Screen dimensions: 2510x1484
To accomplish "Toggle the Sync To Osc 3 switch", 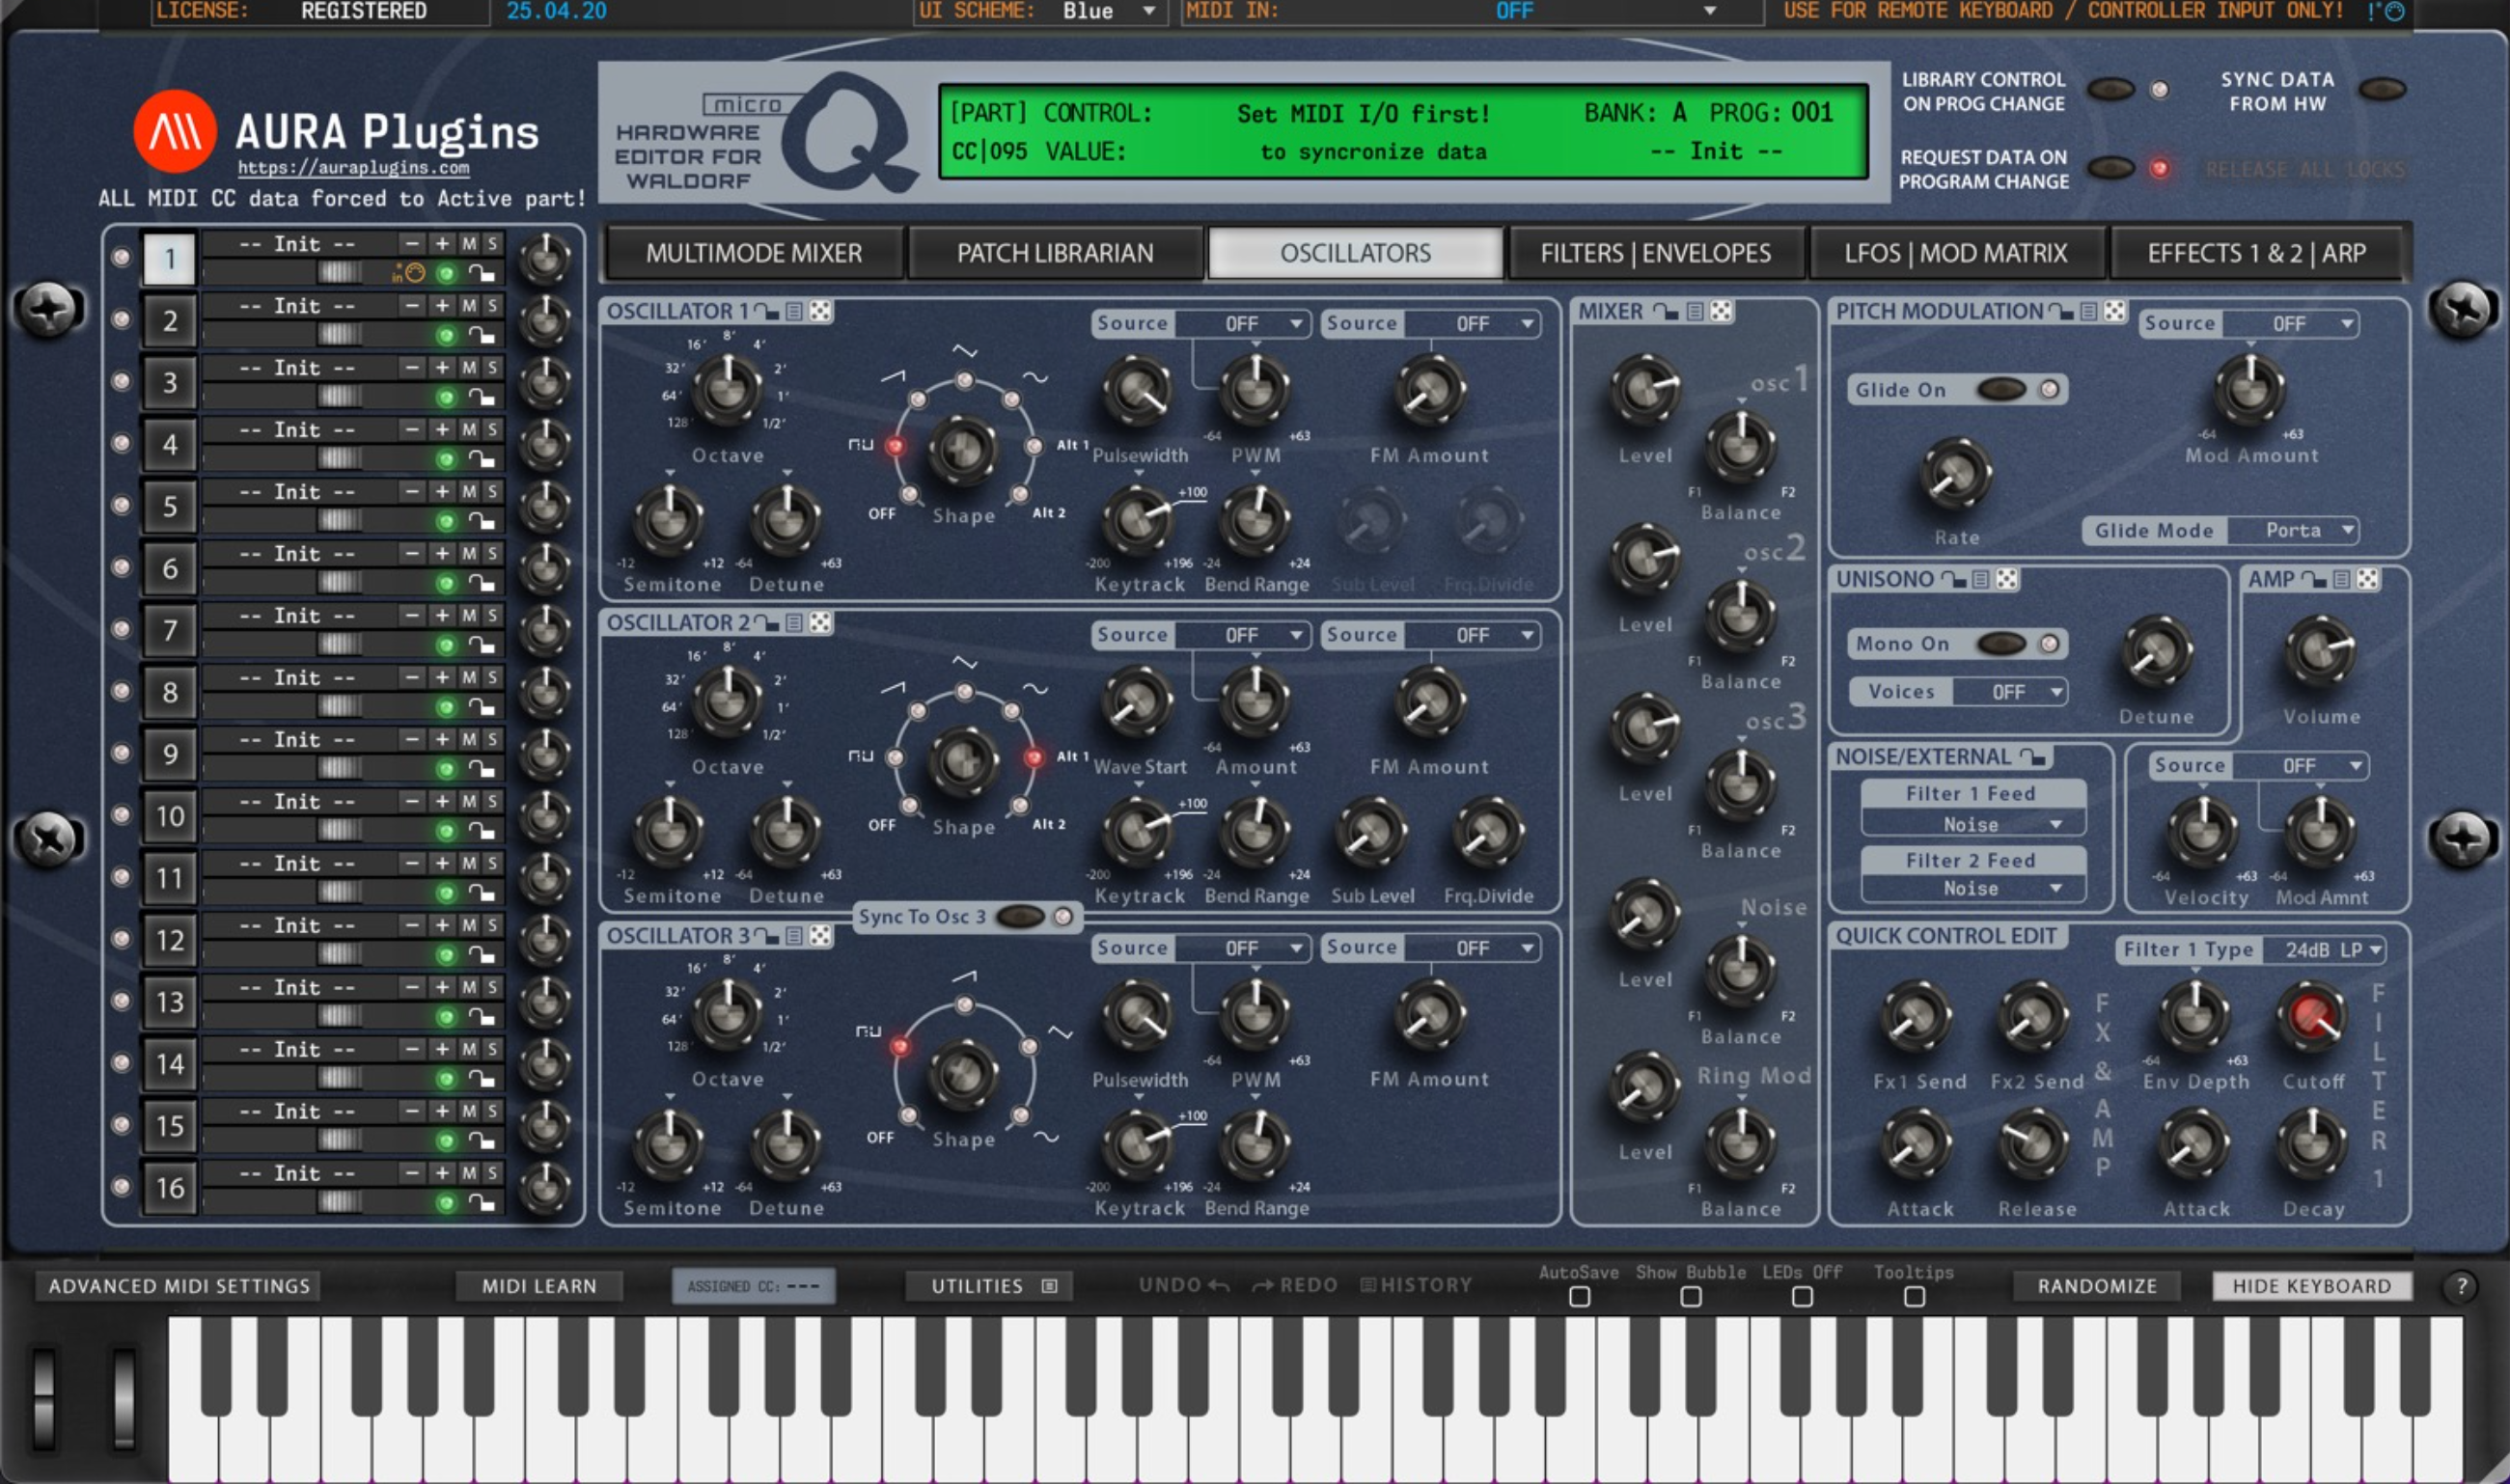I will click(x=1019, y=916).
